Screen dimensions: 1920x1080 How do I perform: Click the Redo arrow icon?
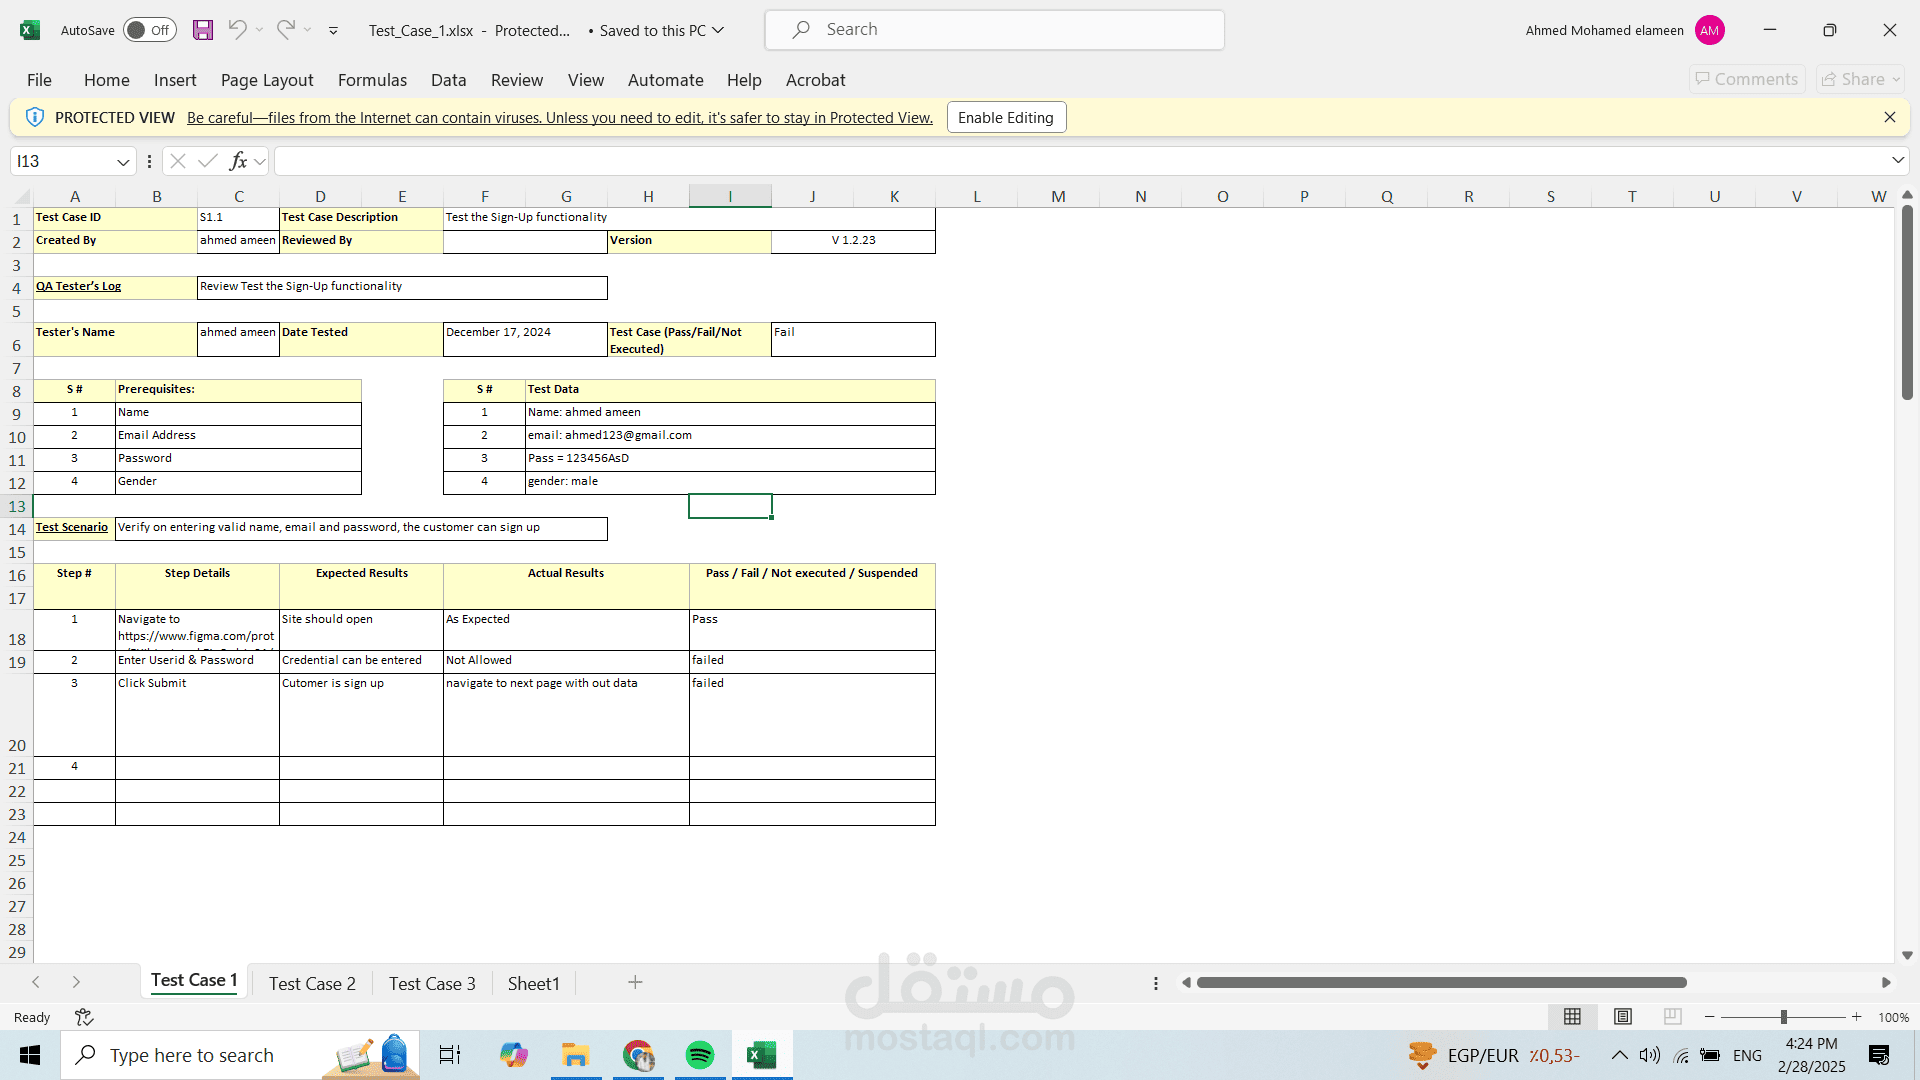pos(286,30)
